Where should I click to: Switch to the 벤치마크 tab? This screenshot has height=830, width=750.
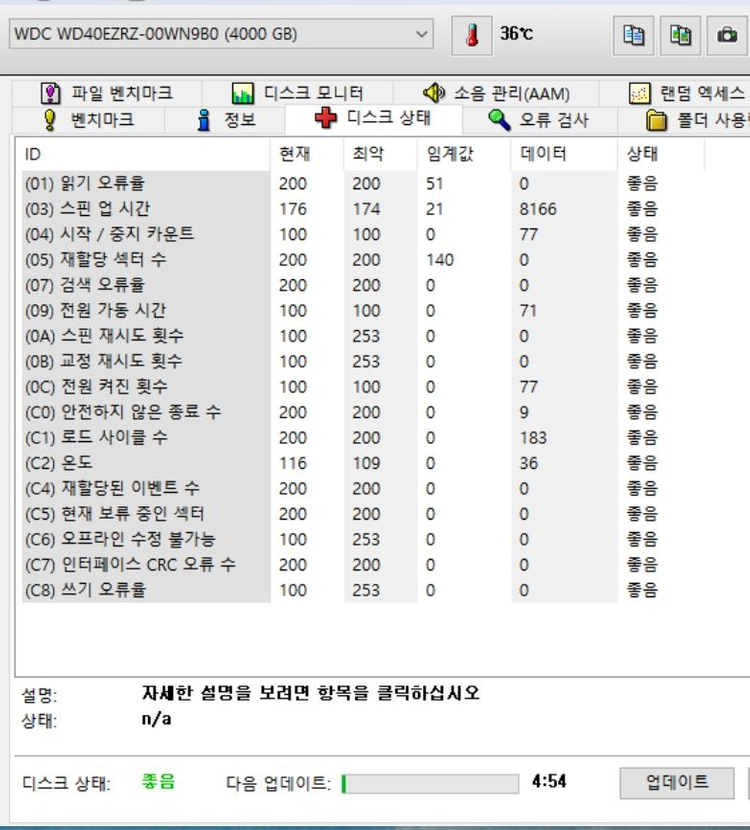tap(88, 120)
